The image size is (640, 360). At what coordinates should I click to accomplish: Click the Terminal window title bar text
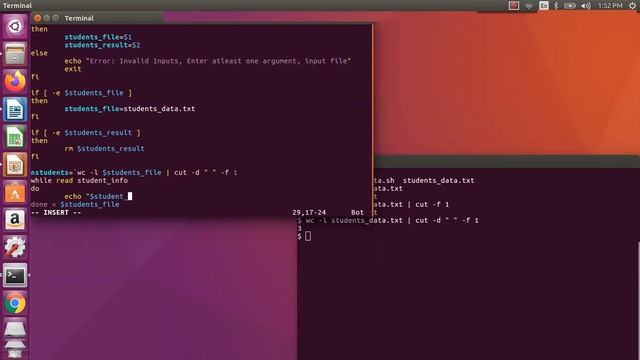point(79,18)
